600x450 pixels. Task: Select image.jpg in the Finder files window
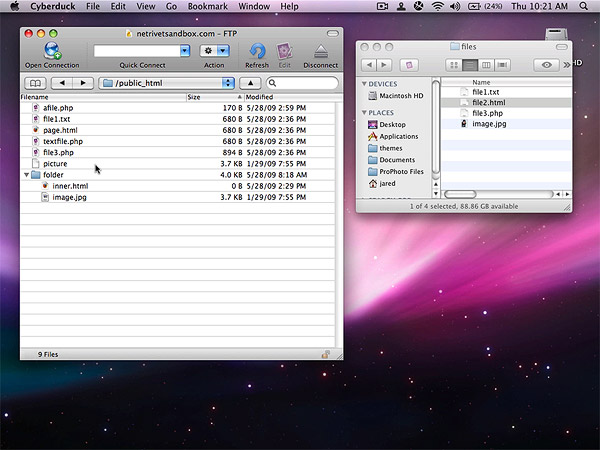tap(506, 124)
